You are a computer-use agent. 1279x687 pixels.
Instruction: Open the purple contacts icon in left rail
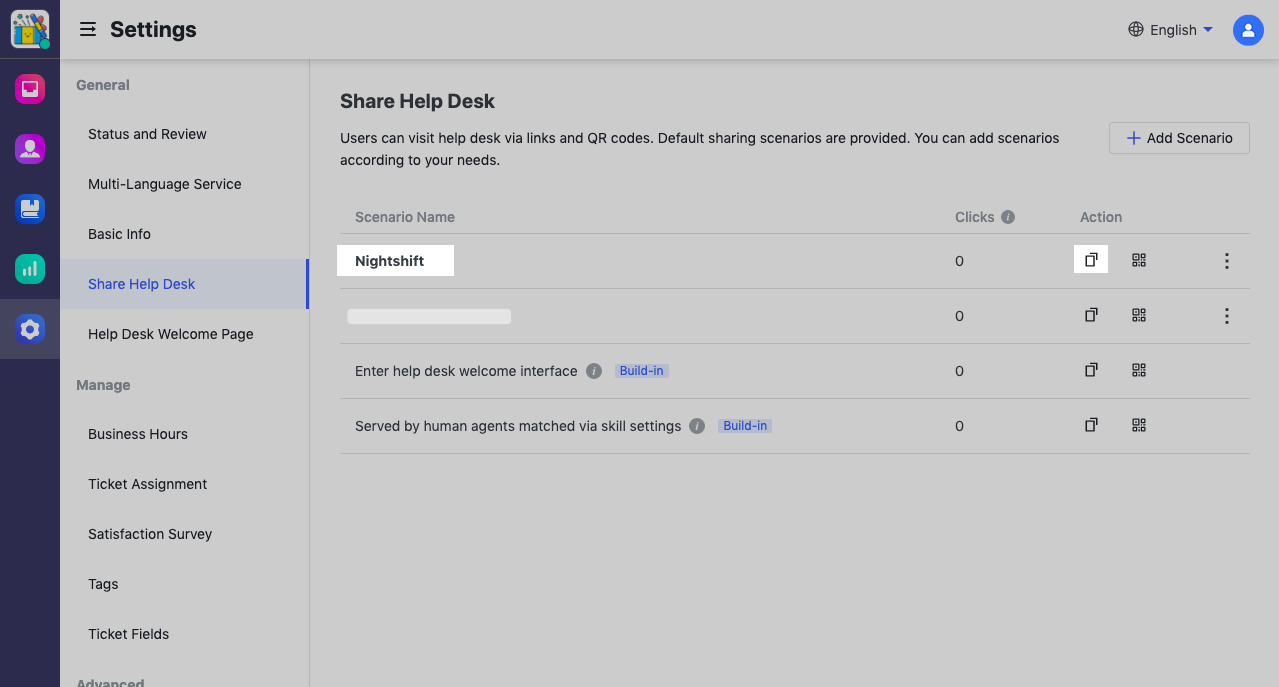pos(30,149)
